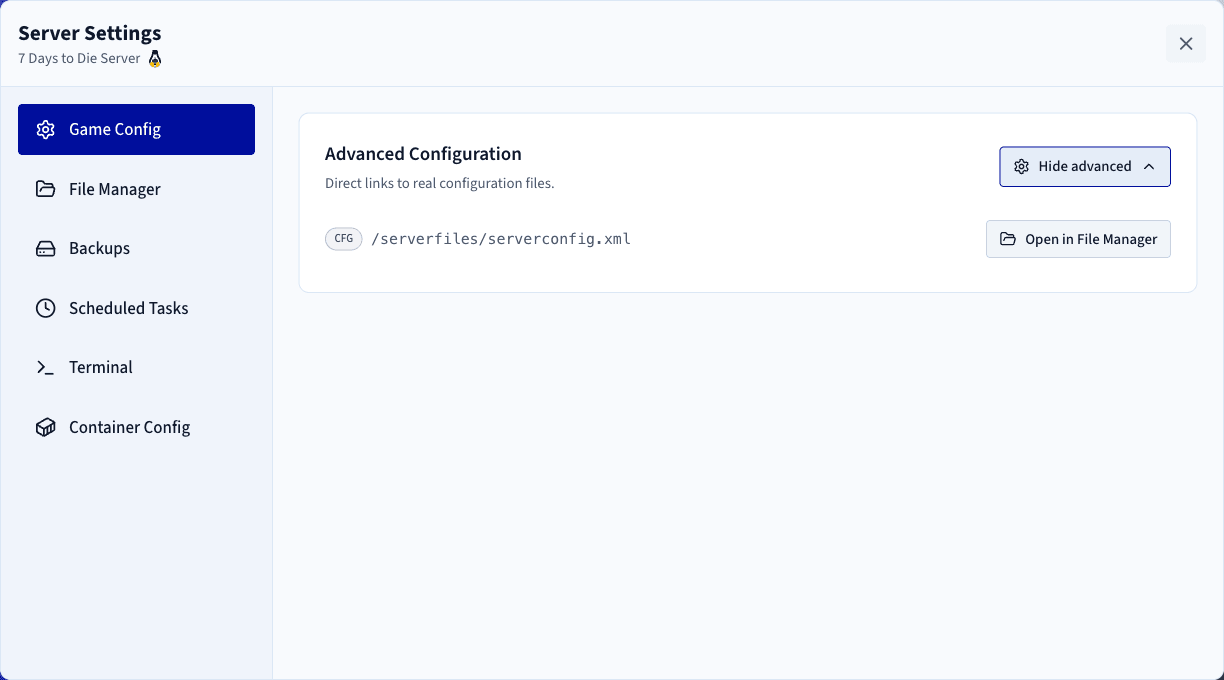Click the Scheduled Tasks clock icon
The width and height of the screenshot is (1224, 680).
pyautogui.click(x=45, y=308)
